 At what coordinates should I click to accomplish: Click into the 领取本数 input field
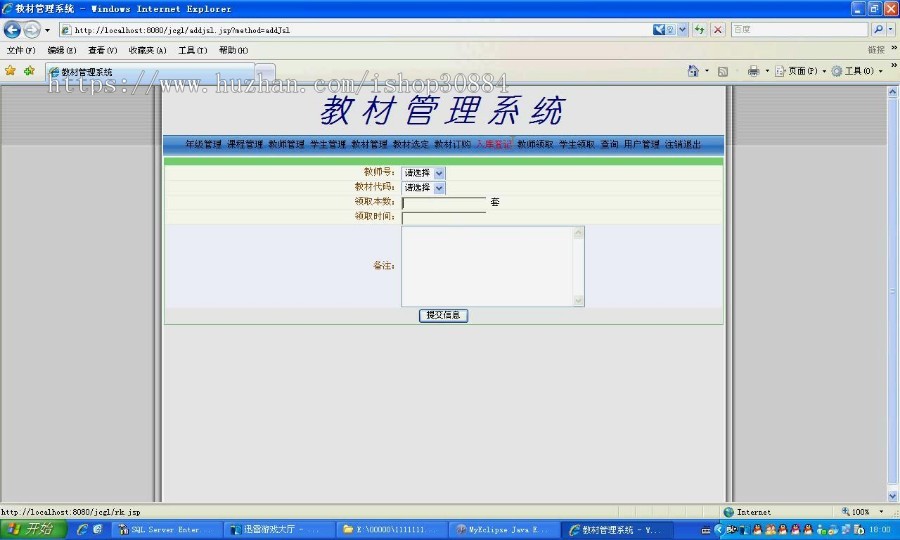pyautogui.click(x=444, y=203)
